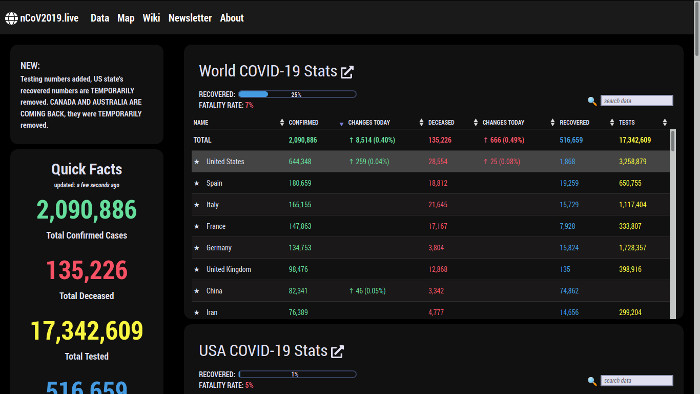700x394 pixels.
Task: Star the China row
Action: click(196, 291)
